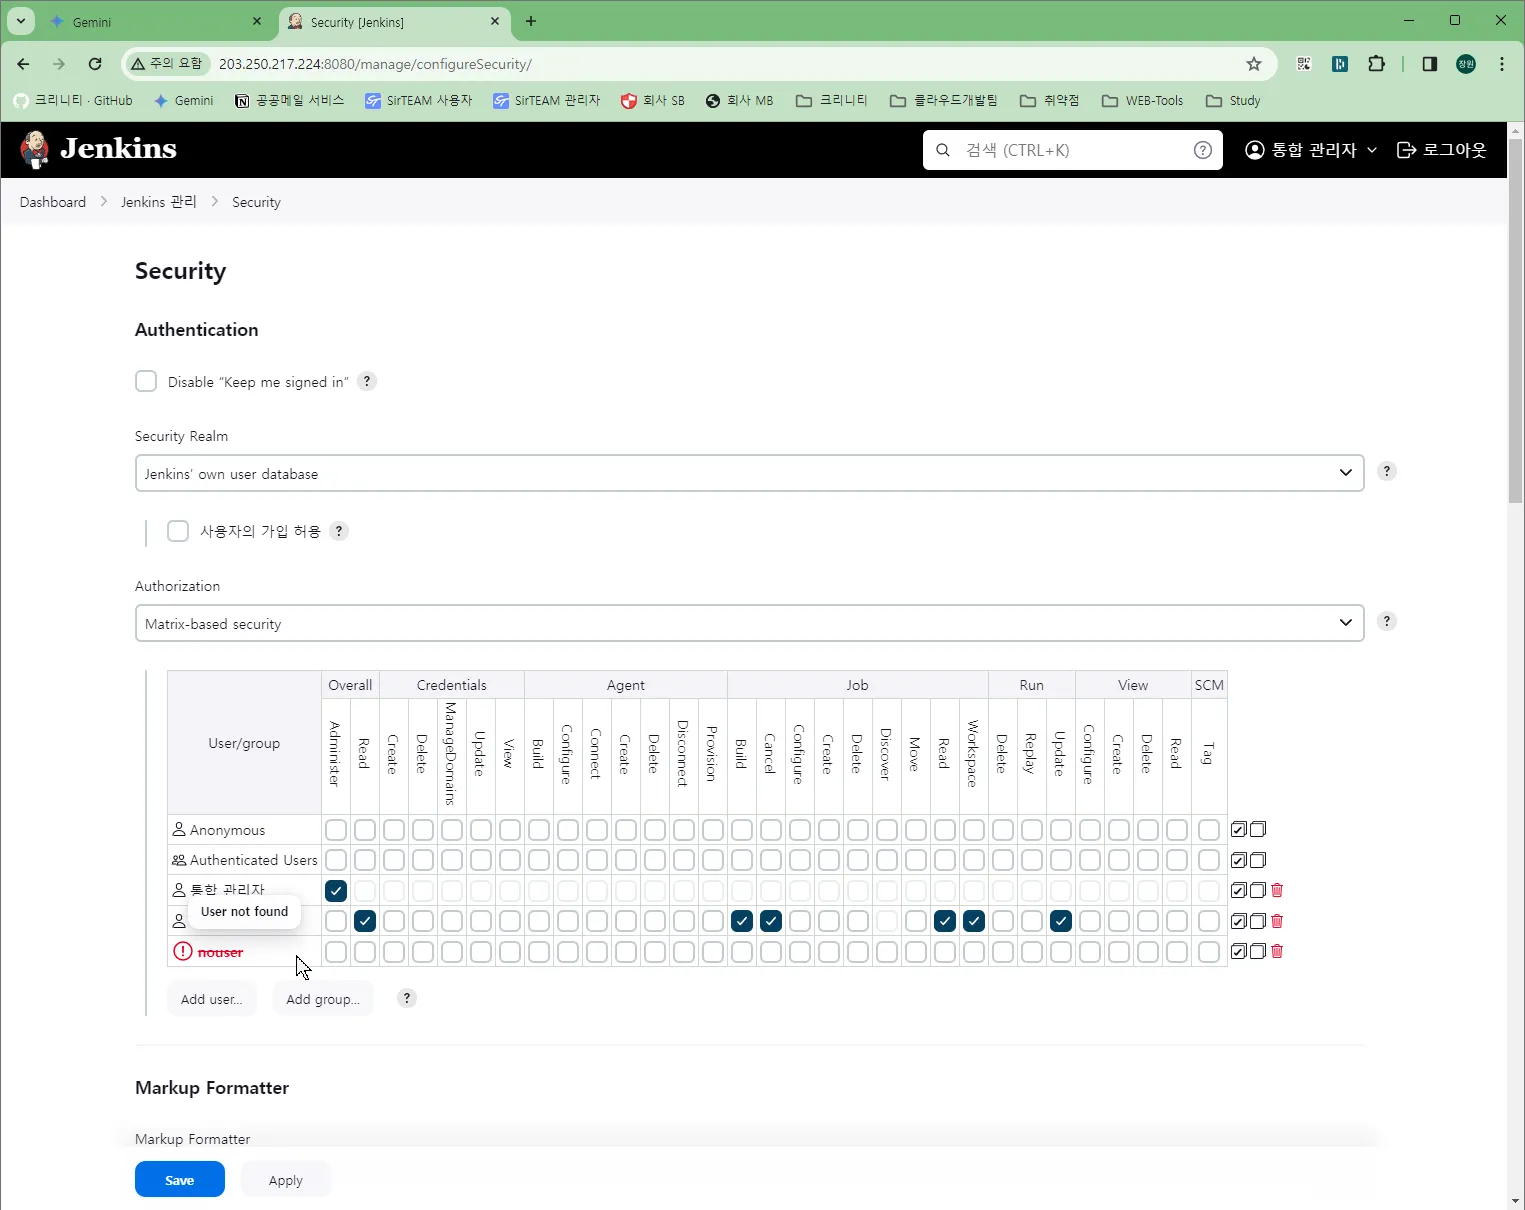
Task: Open the browser side panel
Action: [x=1430, y=64]
